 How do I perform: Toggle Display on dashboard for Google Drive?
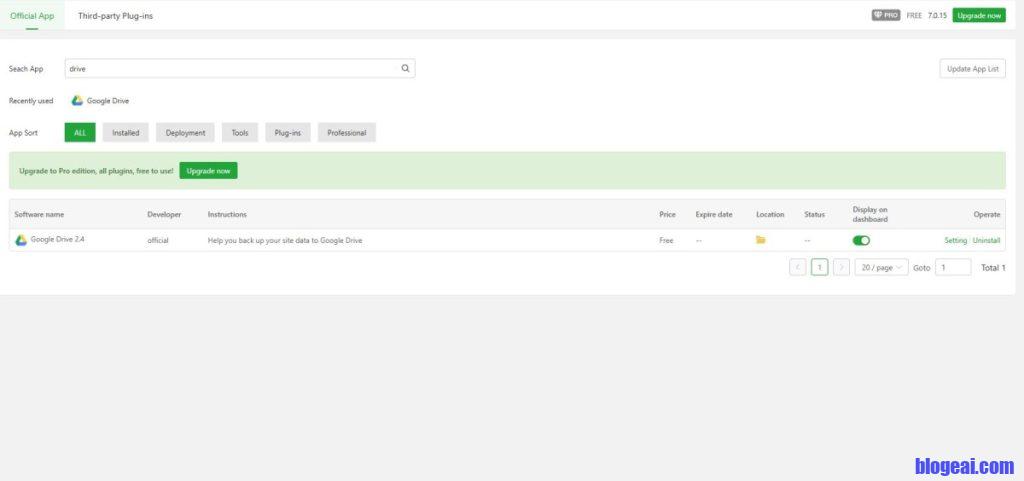click(861, 240)
